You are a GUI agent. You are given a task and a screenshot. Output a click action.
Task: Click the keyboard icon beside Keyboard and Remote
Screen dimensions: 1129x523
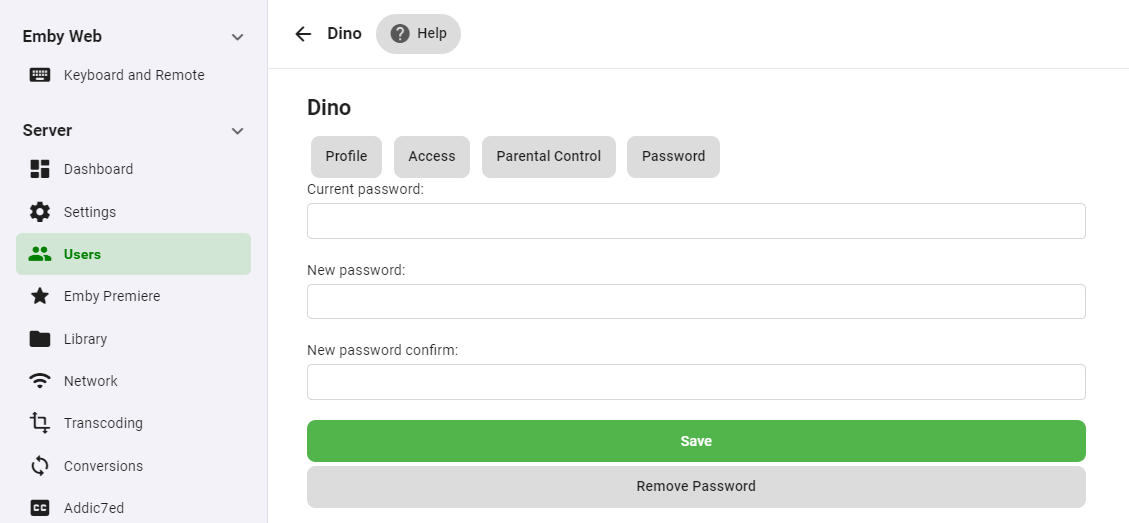pos(40,75)
